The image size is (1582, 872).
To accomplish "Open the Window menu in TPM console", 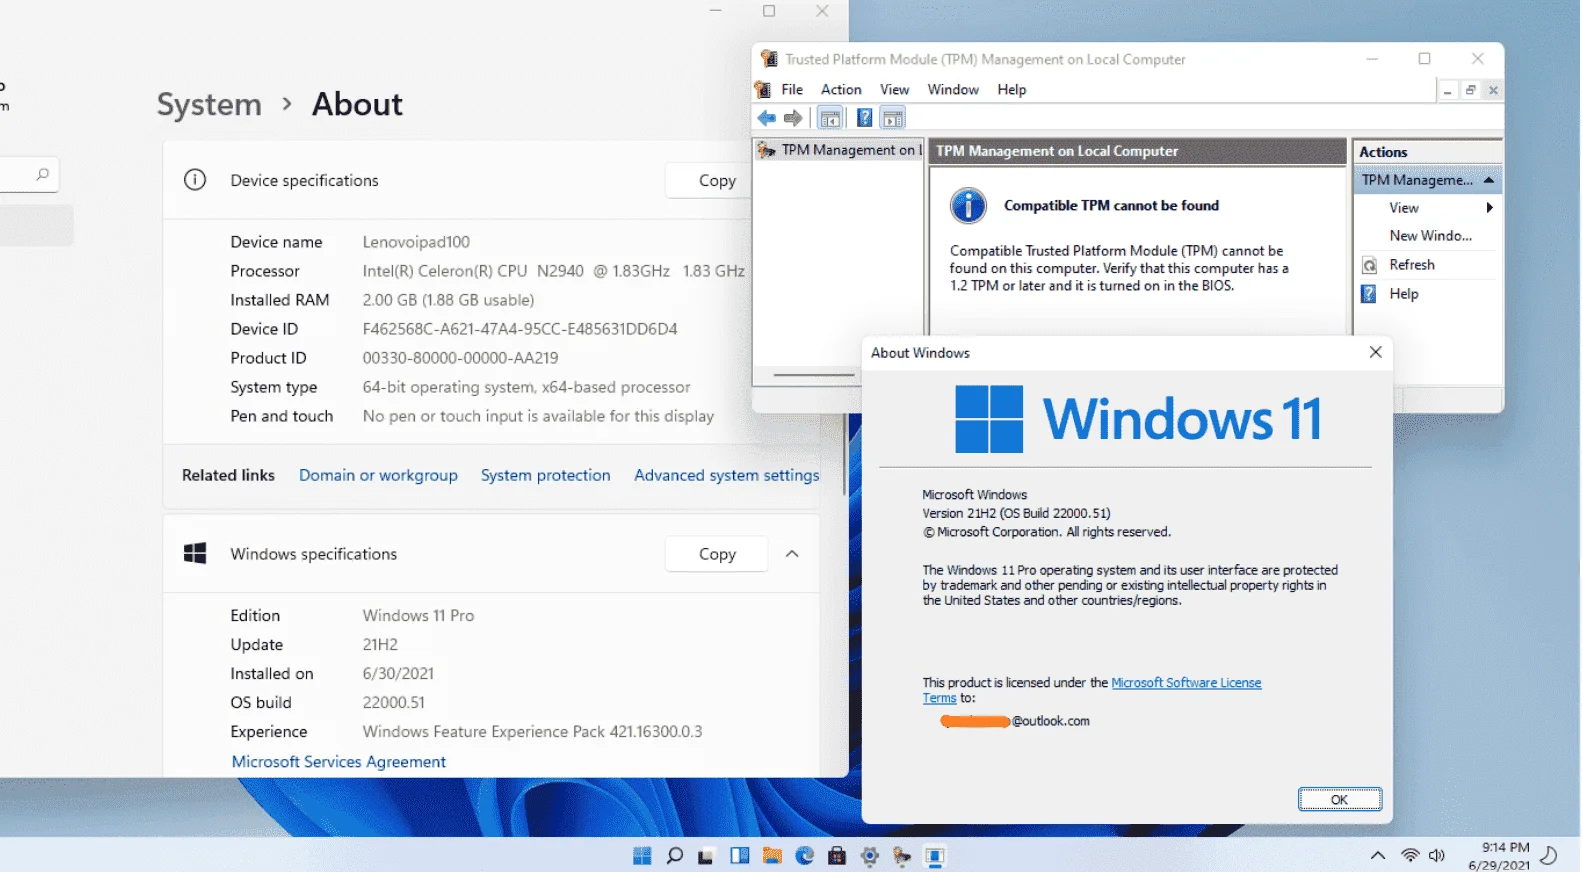I will [x=953, y=89].
